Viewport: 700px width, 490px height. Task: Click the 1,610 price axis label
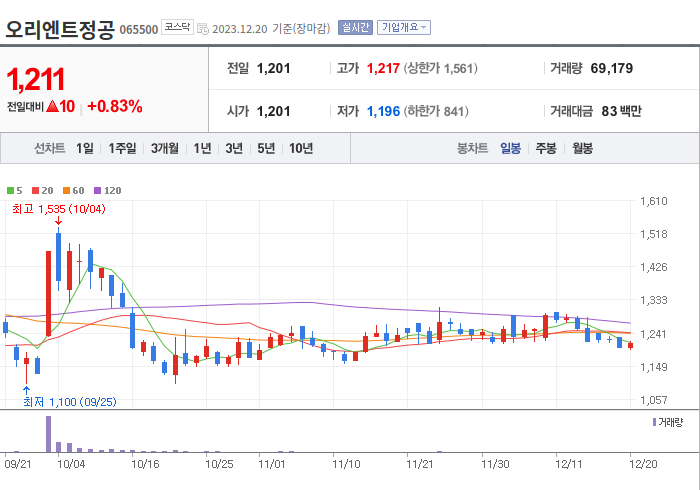[654, 201]
